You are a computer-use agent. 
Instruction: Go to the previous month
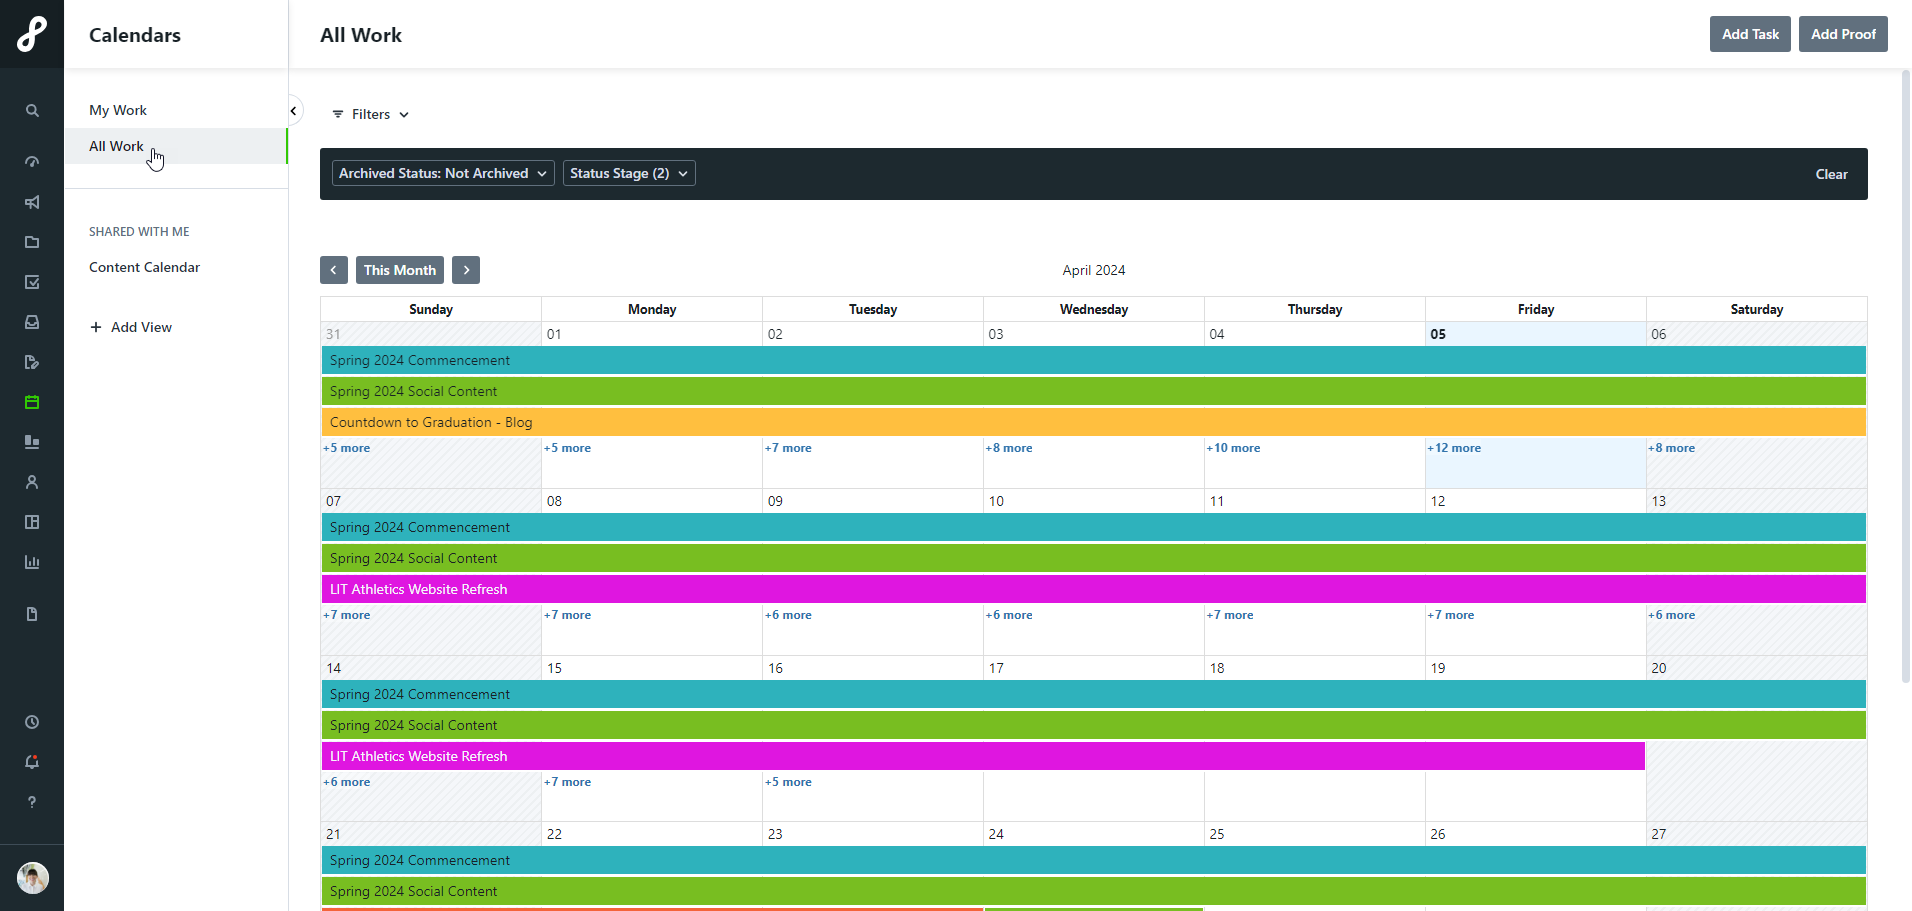point(334,270)
